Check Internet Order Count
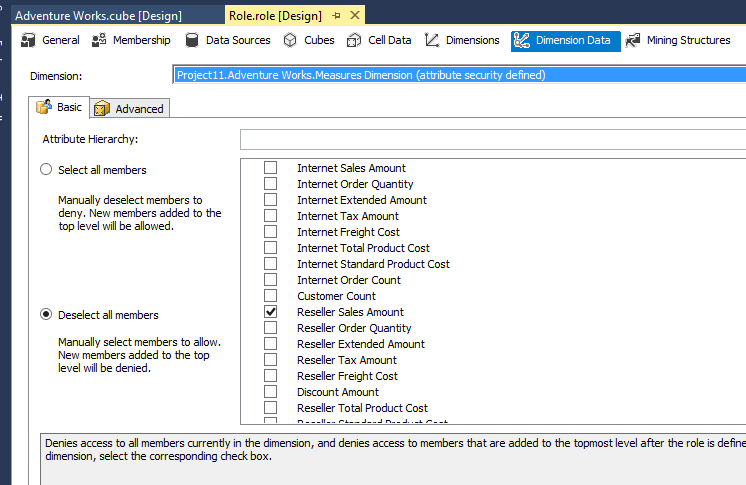746x485 pixels. pos(270,279)
